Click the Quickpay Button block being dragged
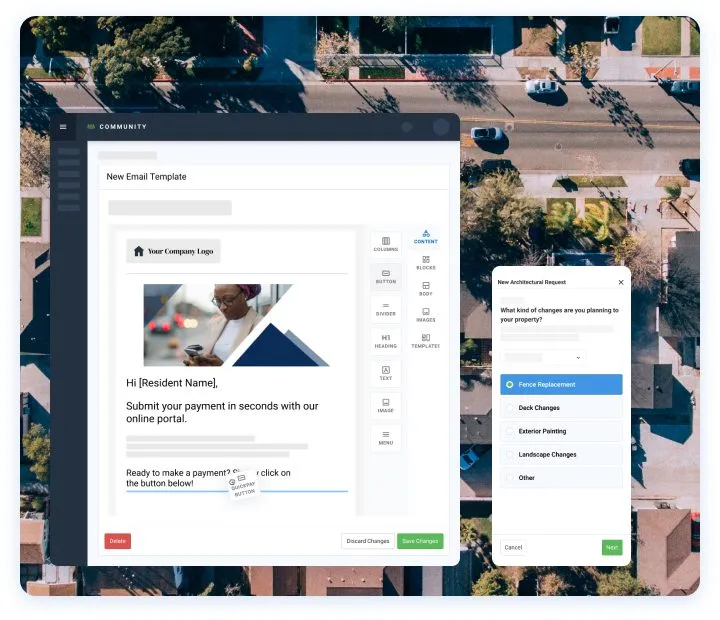 pos(243,485)
